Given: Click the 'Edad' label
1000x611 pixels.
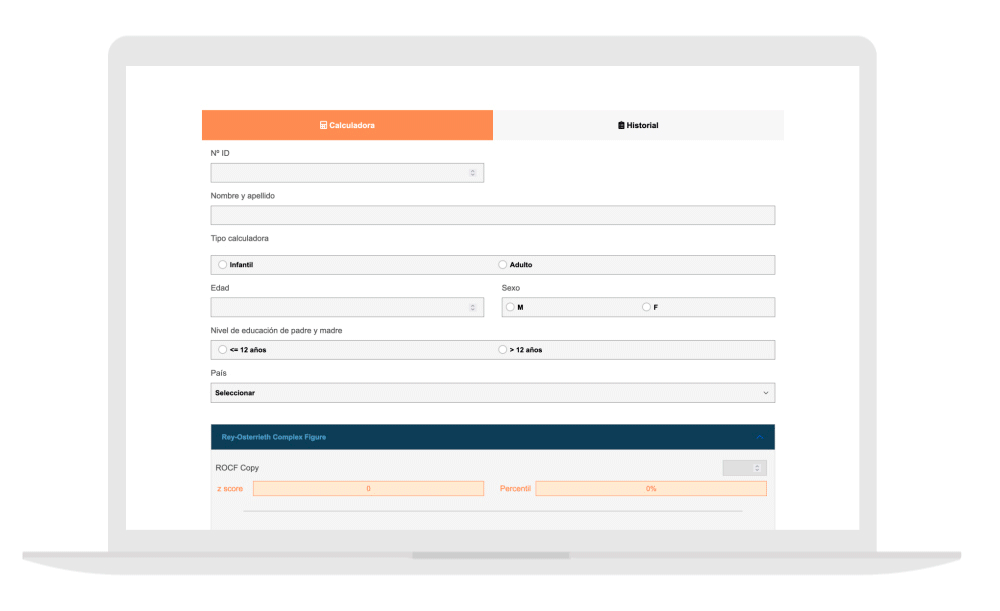Looking at the screenshot, I should point(219,288).
